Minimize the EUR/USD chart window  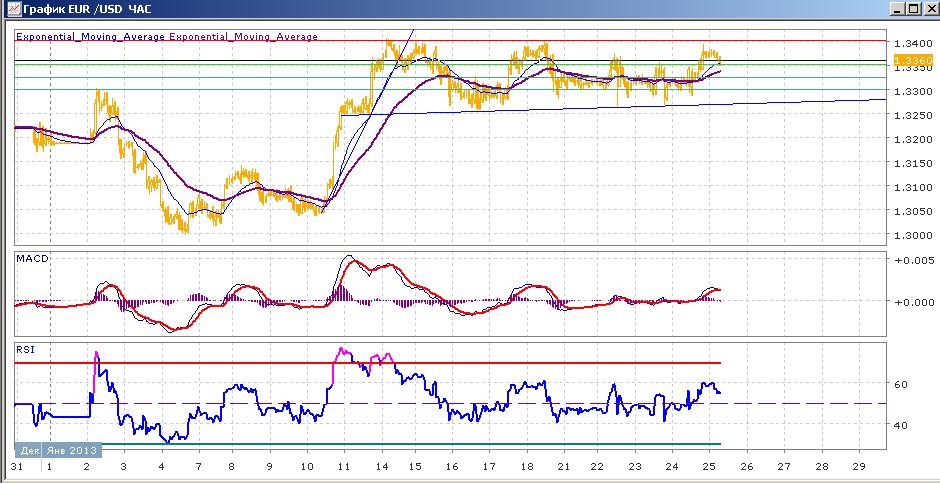click(x=897, y=10)
